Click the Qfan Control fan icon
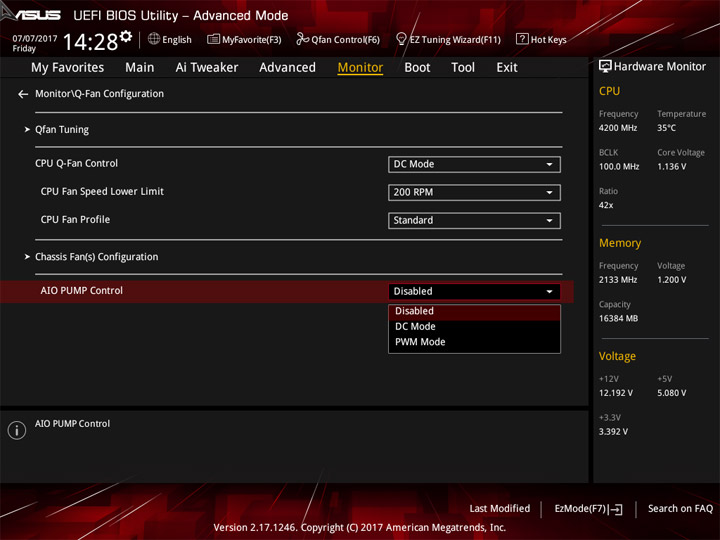Image resolution: width=720 pixels, height=540 pixels. [302, 39]
